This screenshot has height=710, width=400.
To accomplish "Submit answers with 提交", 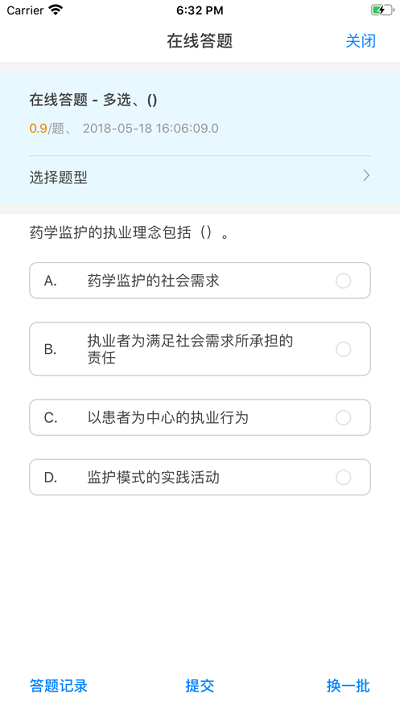I will 200,686.
